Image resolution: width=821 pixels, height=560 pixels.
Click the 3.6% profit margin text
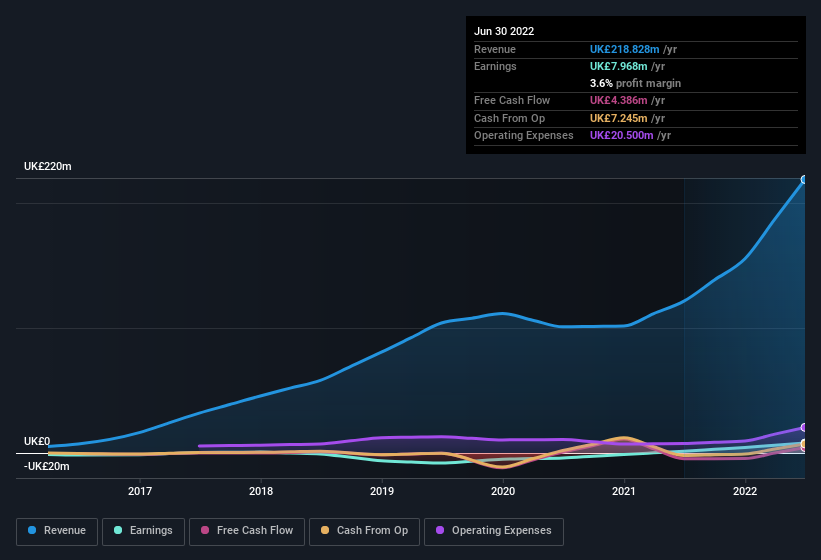tap(635, 83)
